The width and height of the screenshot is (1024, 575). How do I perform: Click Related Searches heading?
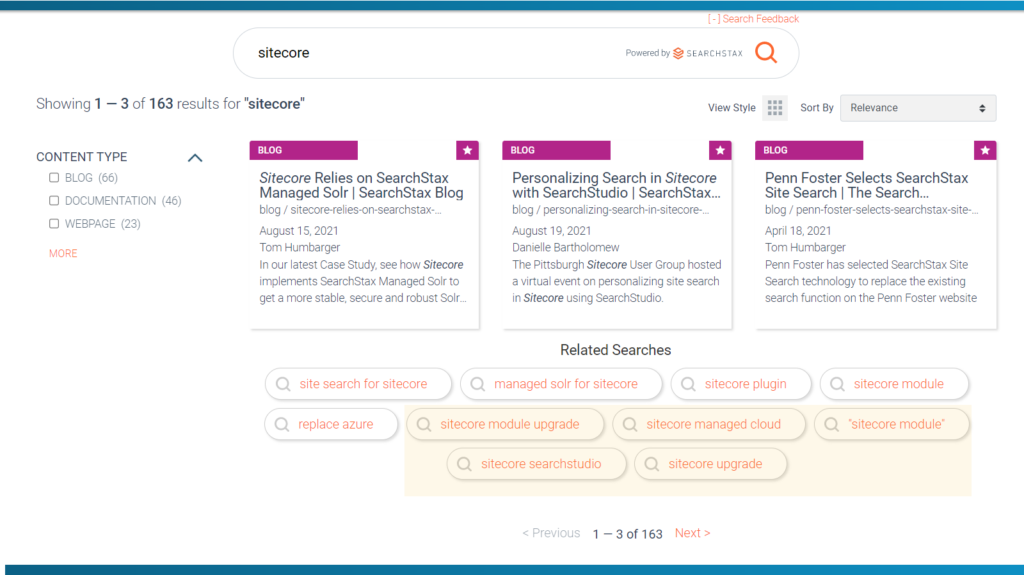[615, 350]
